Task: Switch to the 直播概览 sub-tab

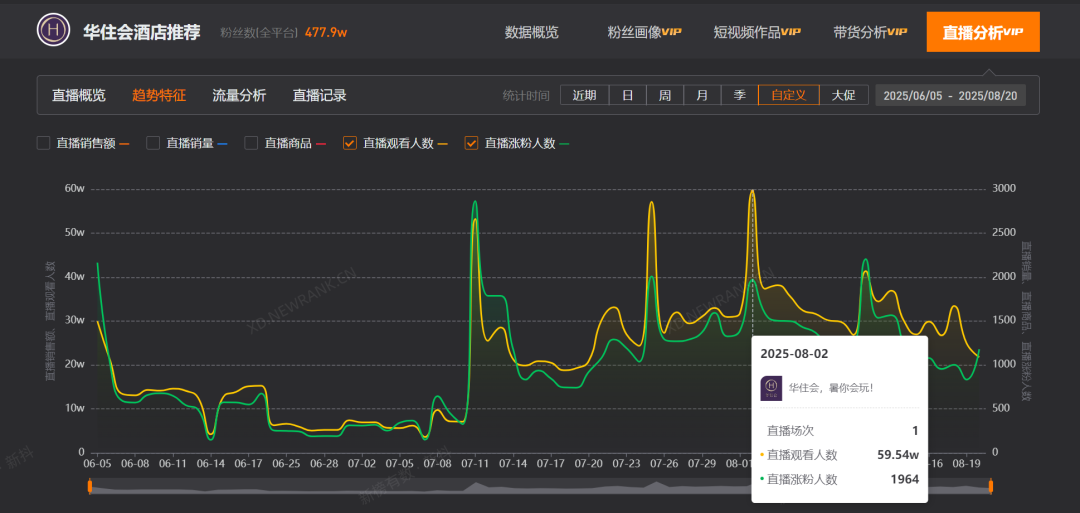Action: pyautogui.click(x=79, y=96)
